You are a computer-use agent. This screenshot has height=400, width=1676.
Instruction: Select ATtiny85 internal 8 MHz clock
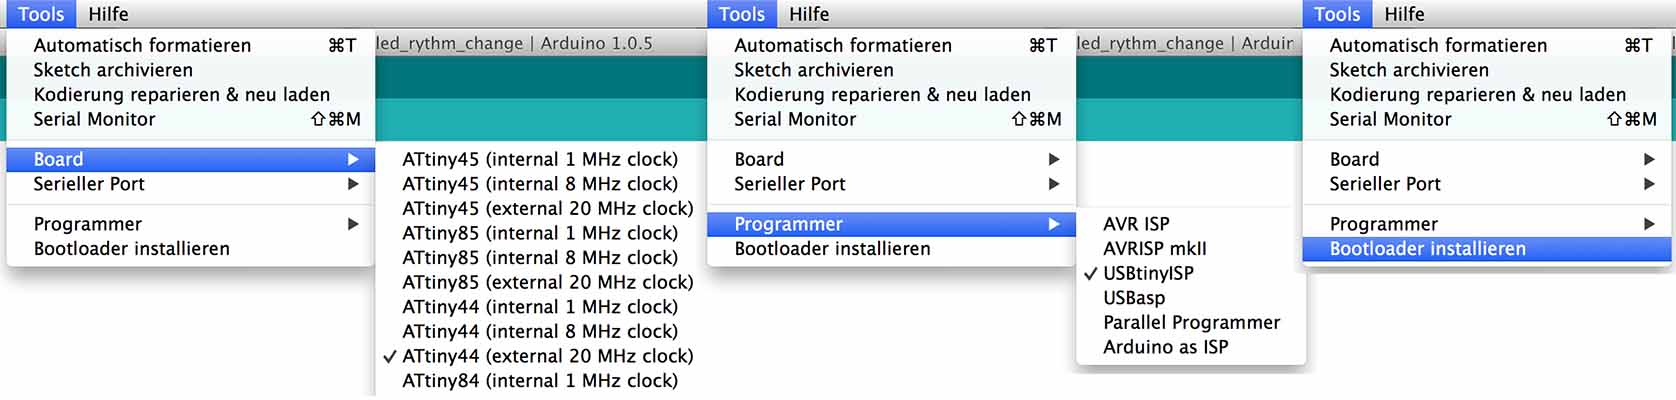pos(539,257)
